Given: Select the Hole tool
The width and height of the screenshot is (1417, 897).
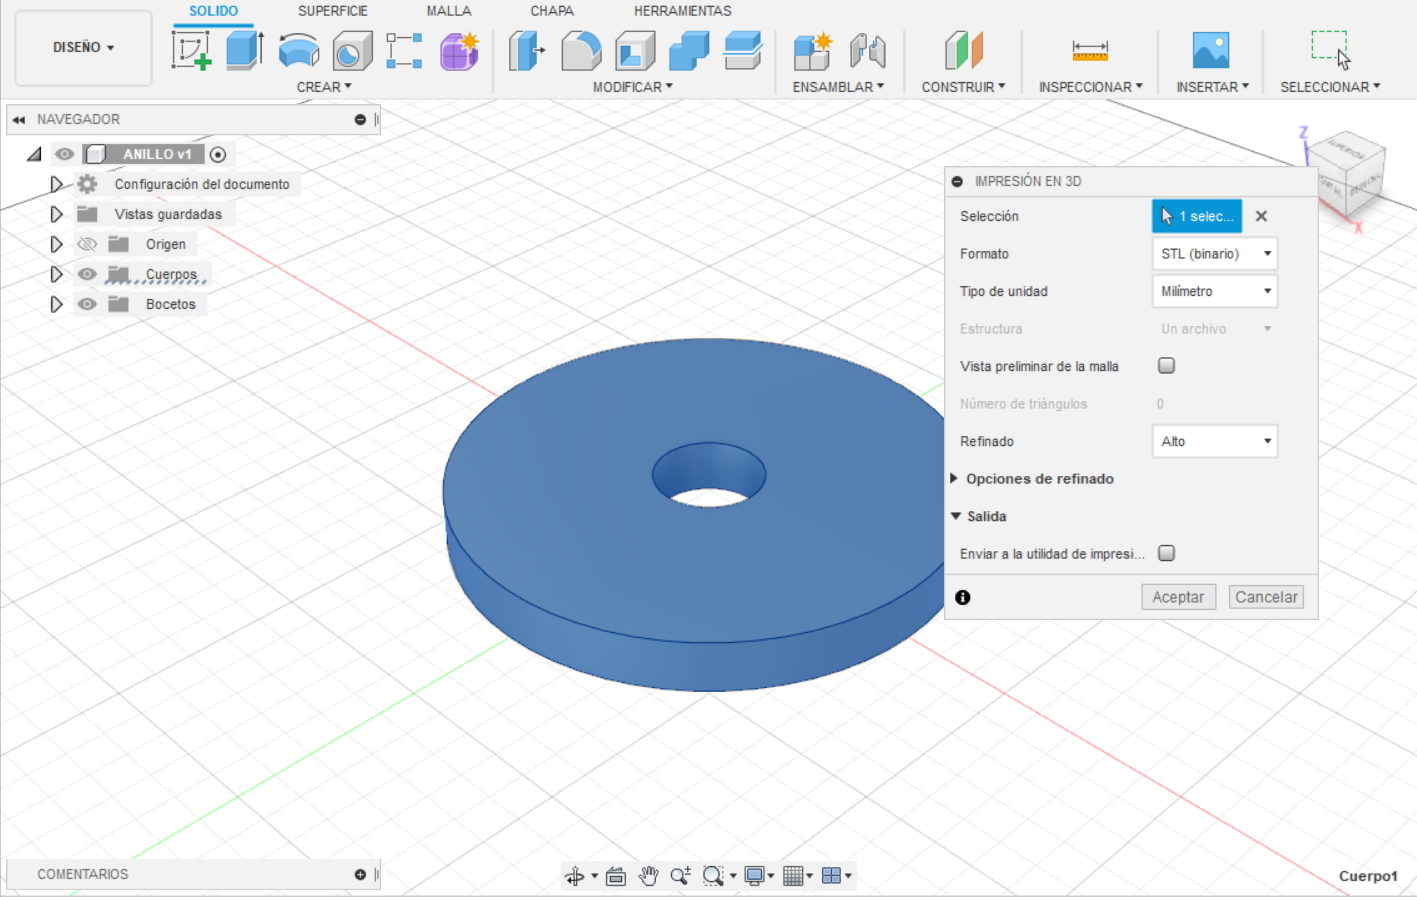Looking at the screenshot, I should point(352,50).
